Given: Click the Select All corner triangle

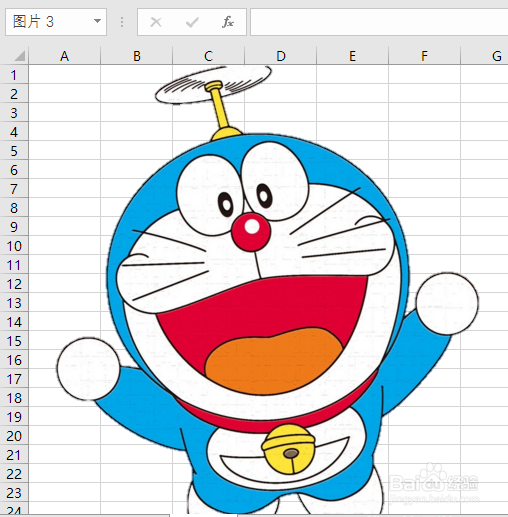Looking at the screenshot, I should [x=20, y=56].
